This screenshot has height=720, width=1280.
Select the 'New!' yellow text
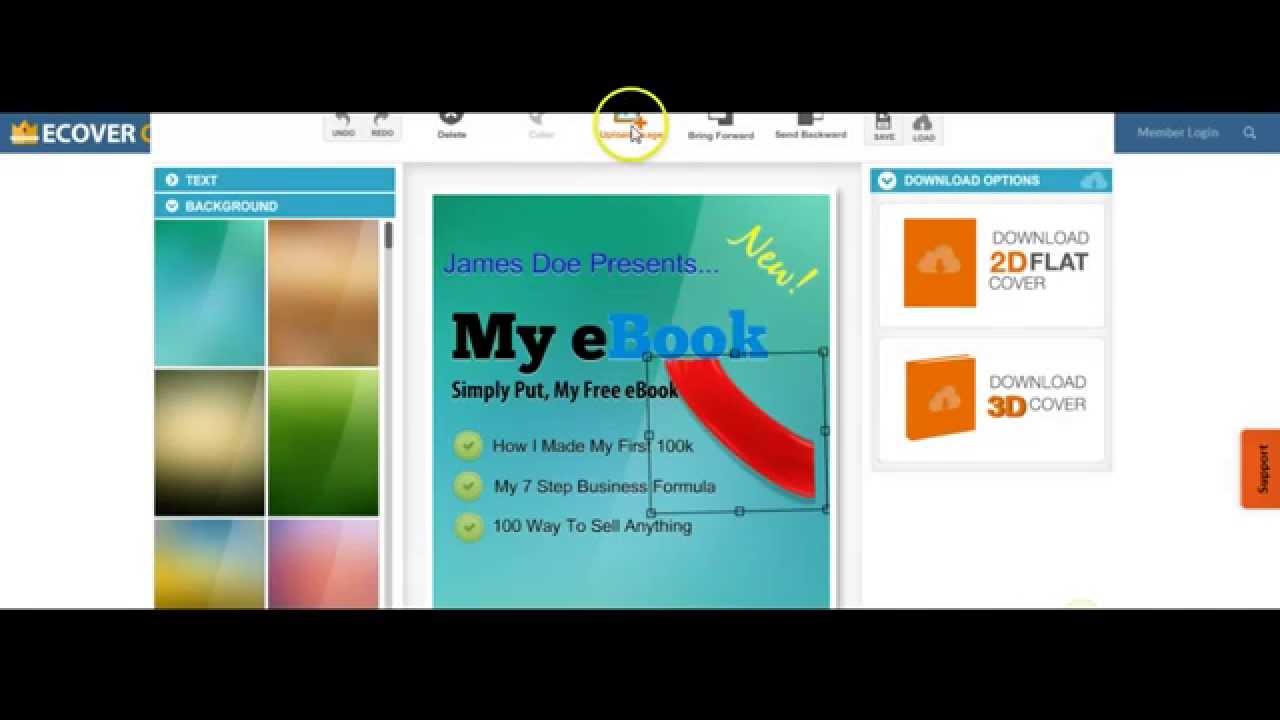[772, 258]
